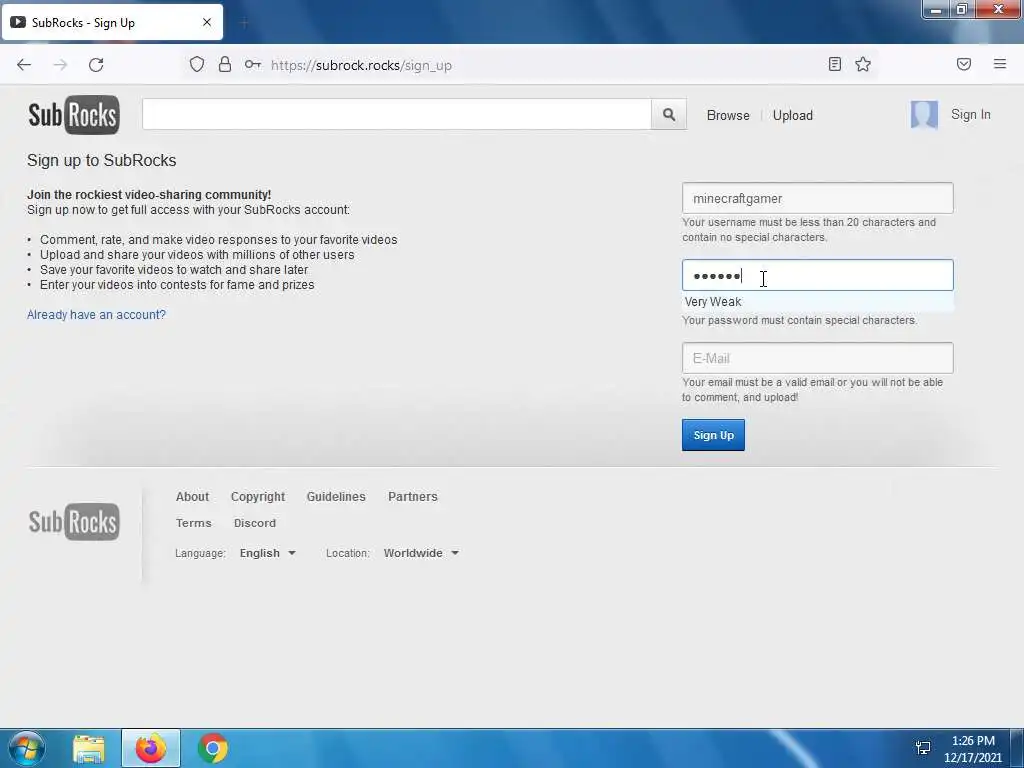
Task: Reload the page with the refresh icon
Action: pyautogui.click(x=96, y=65)
